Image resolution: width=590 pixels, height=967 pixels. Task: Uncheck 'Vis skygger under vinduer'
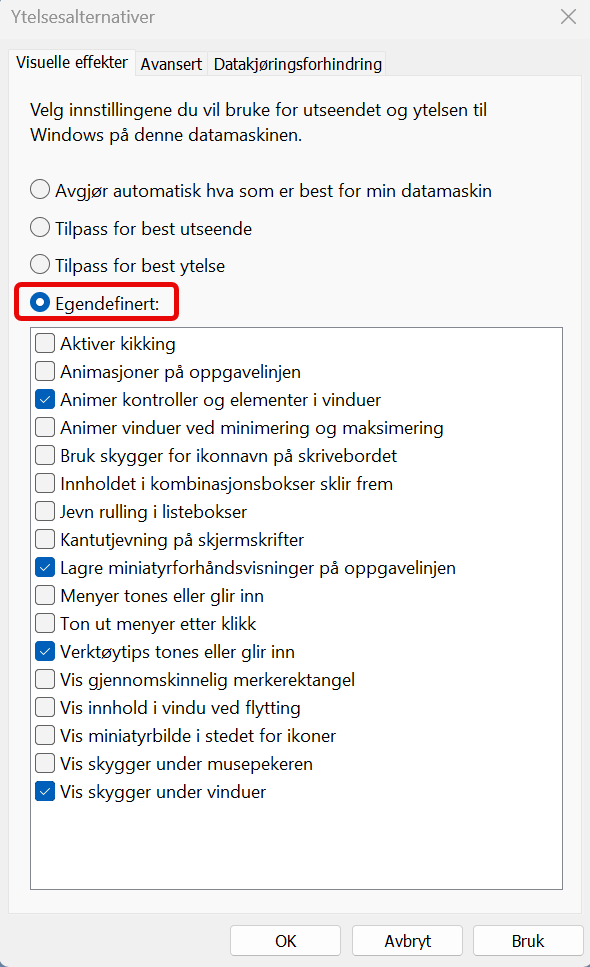coord(44,791)
